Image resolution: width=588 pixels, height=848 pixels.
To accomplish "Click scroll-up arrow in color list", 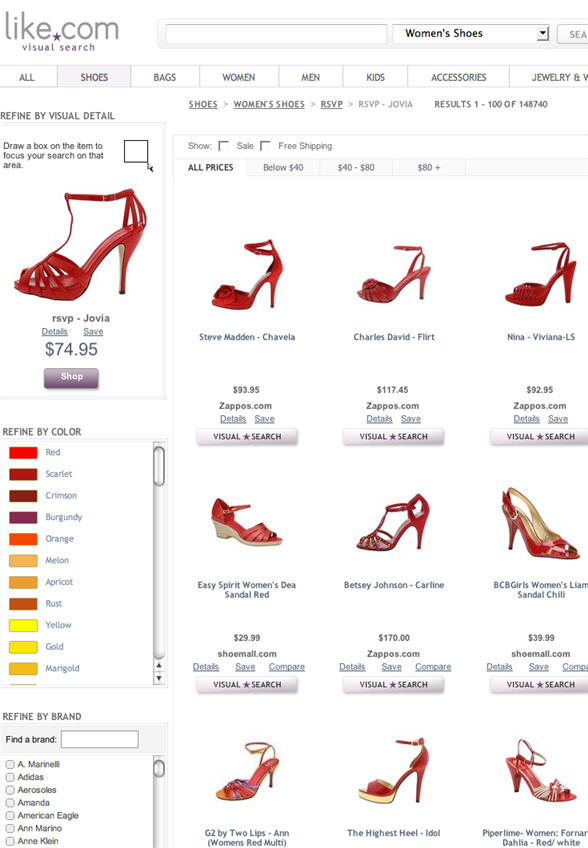I will tap(159, 665).
